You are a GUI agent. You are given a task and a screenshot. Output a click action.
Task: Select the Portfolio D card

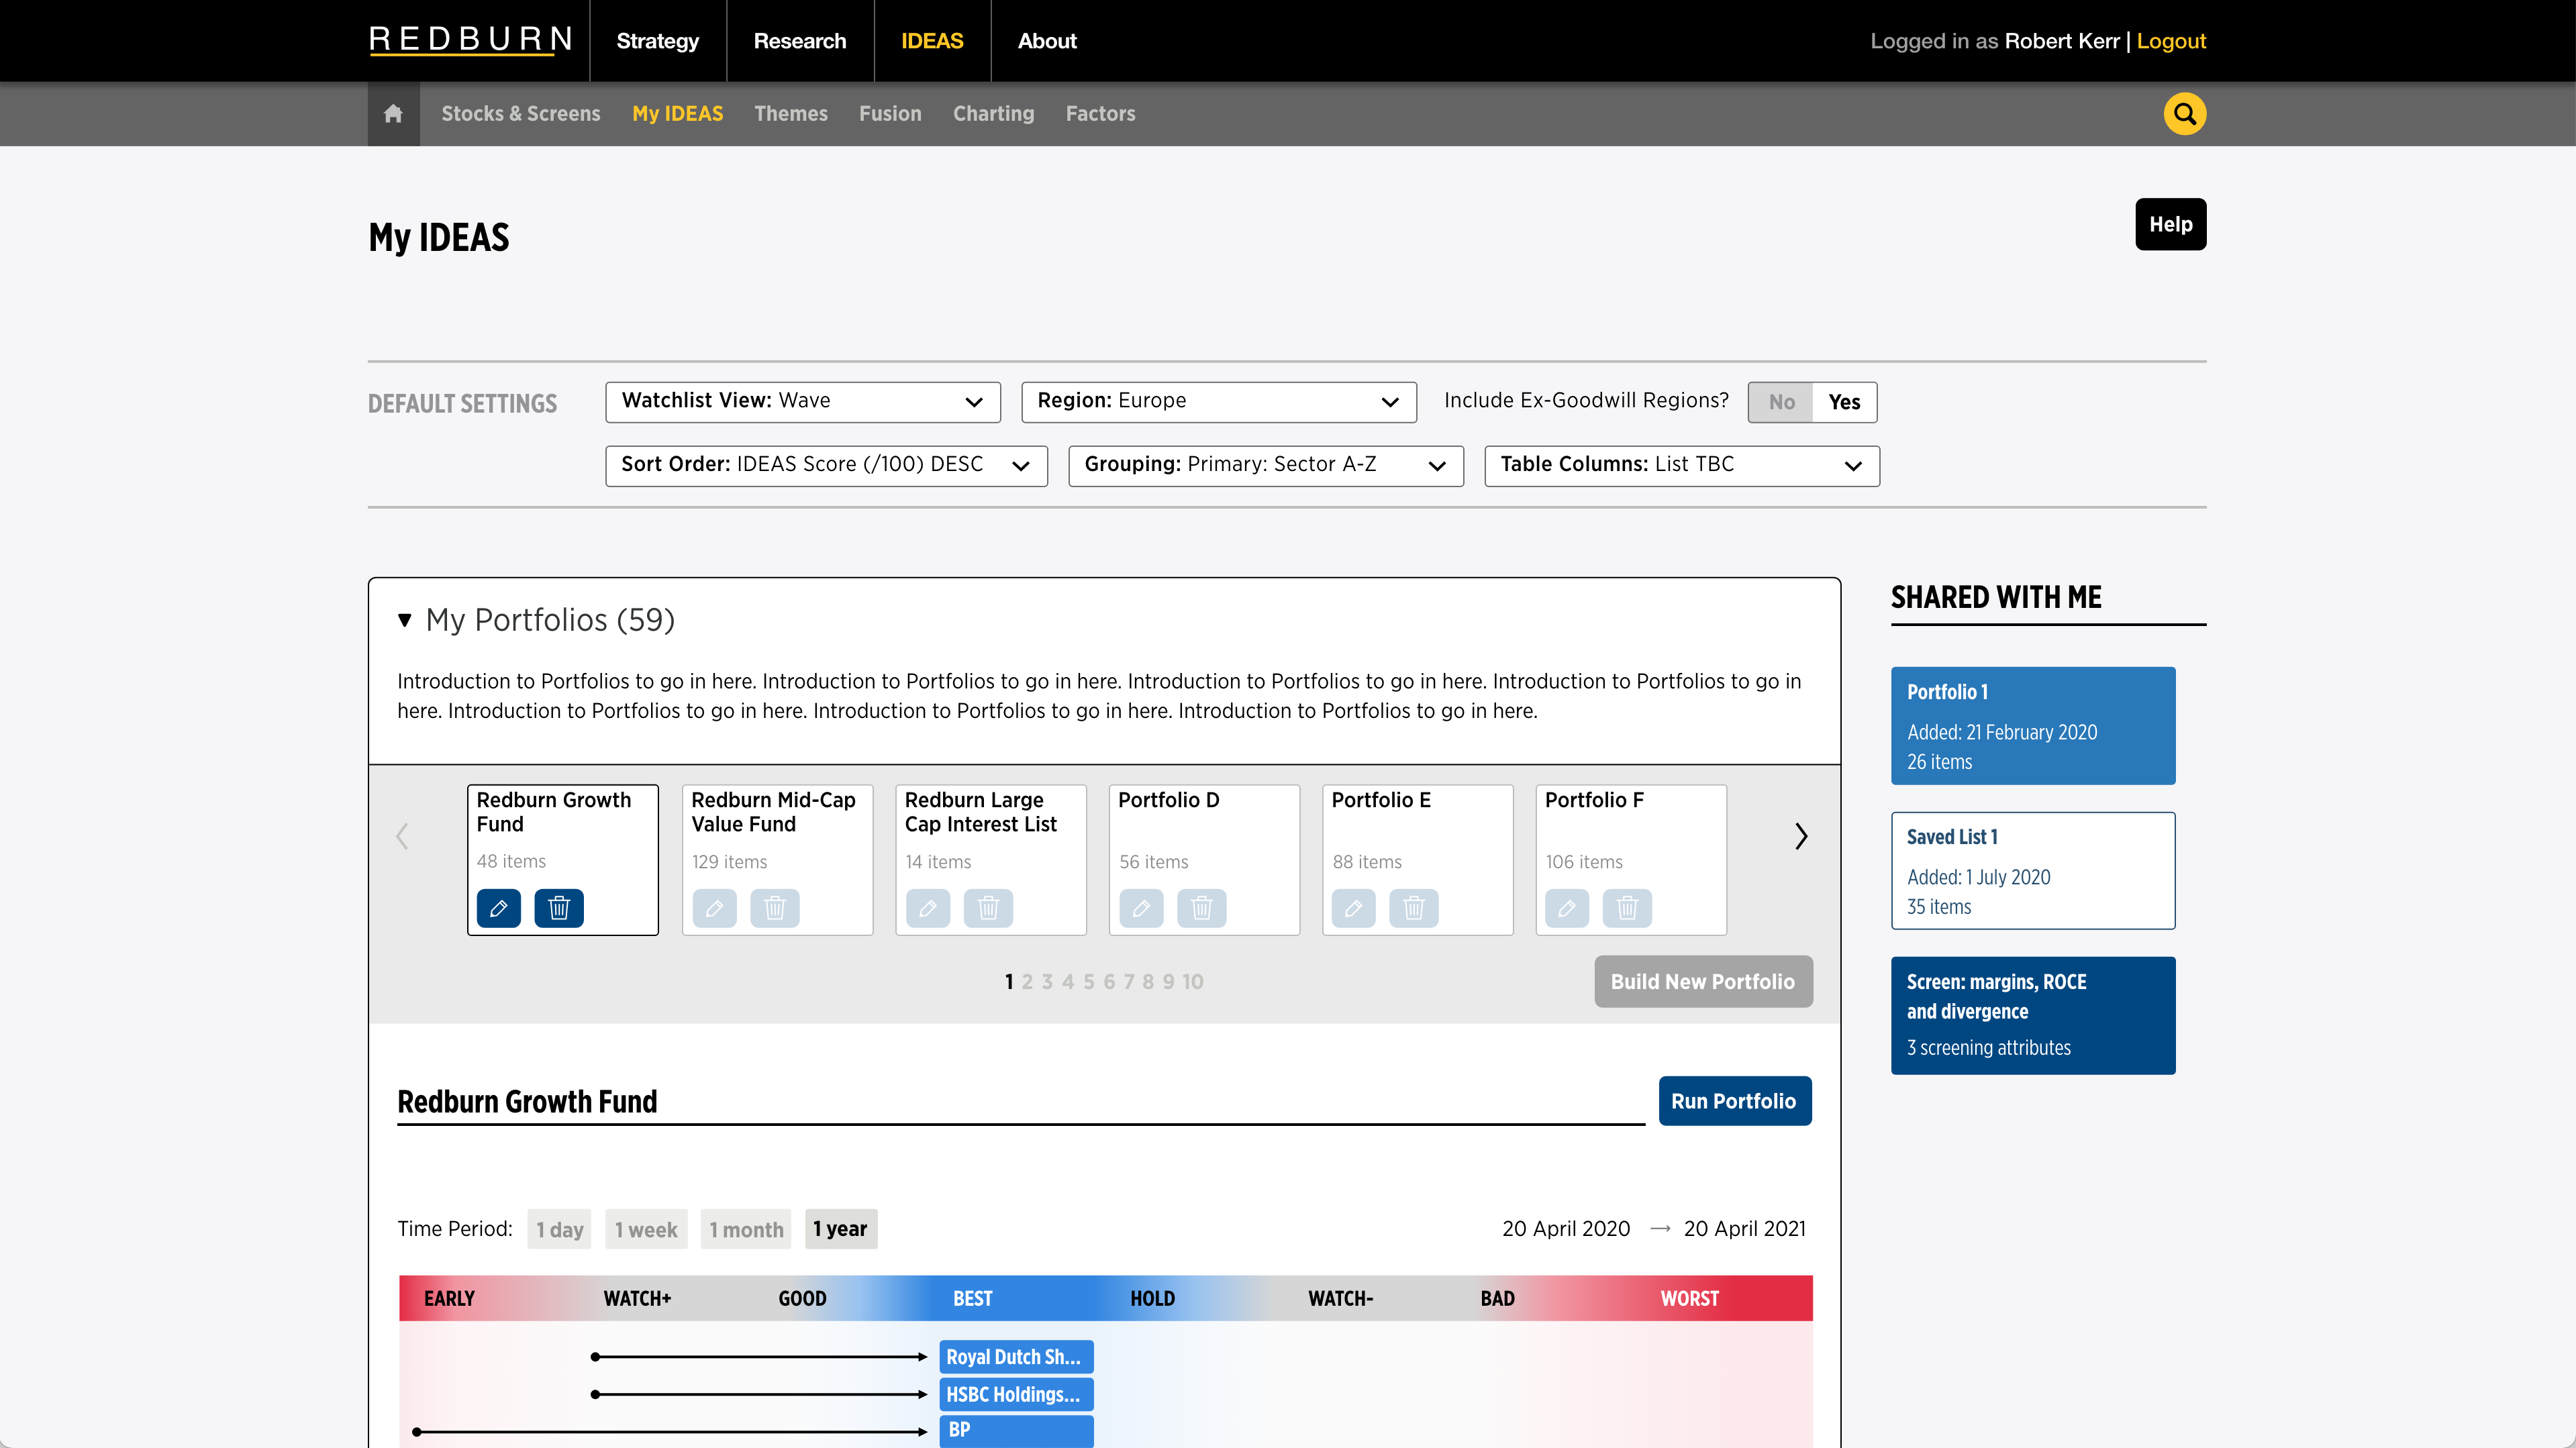1204,860
